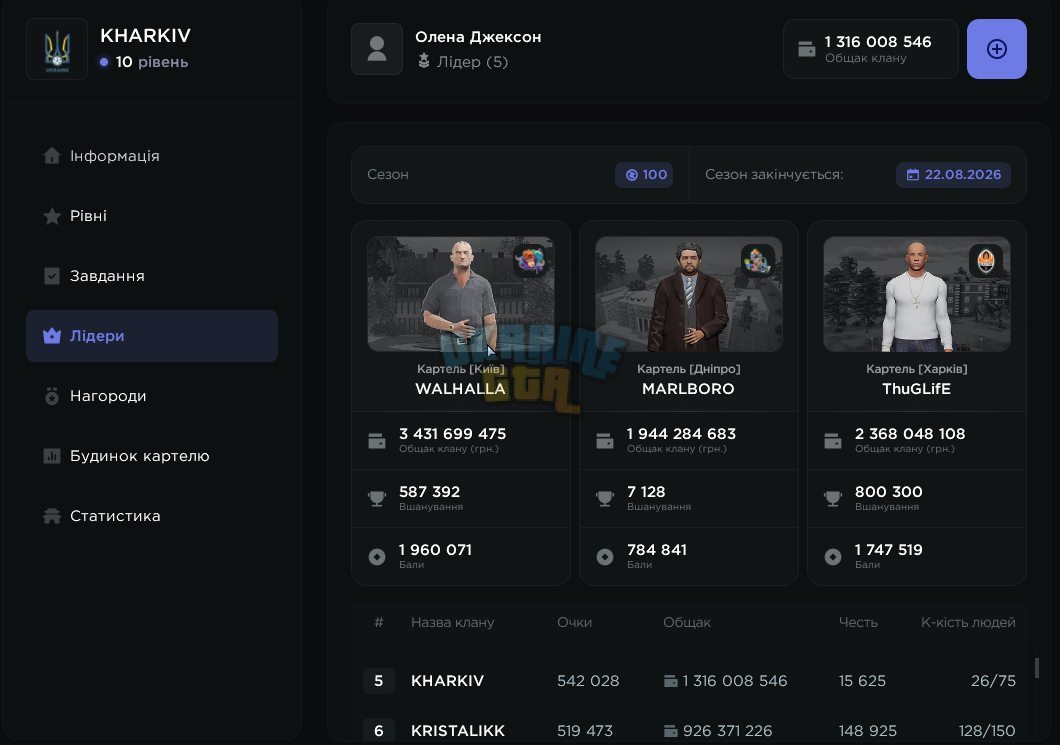Click the rank 6 number badge

[x=379, y=731]
